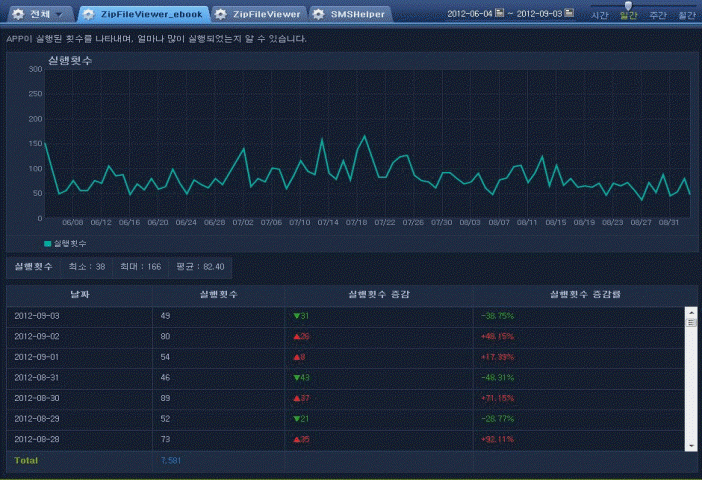The image size is (702, 480).
Task: Click the green down arrow 43 value
Action: [x=301, y=378]
